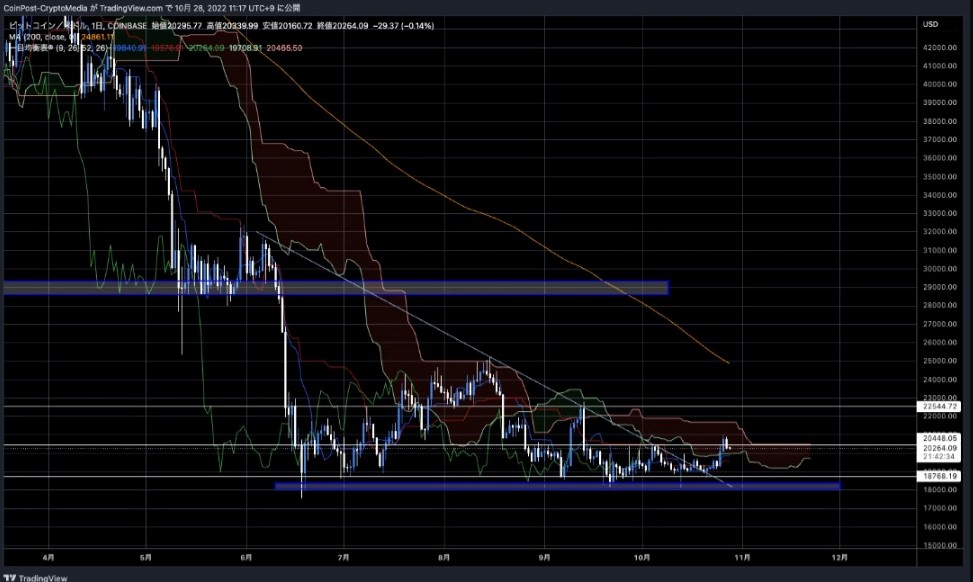Click the 32000.00 price axis label
973x582 pixels.
pos(940,231)
